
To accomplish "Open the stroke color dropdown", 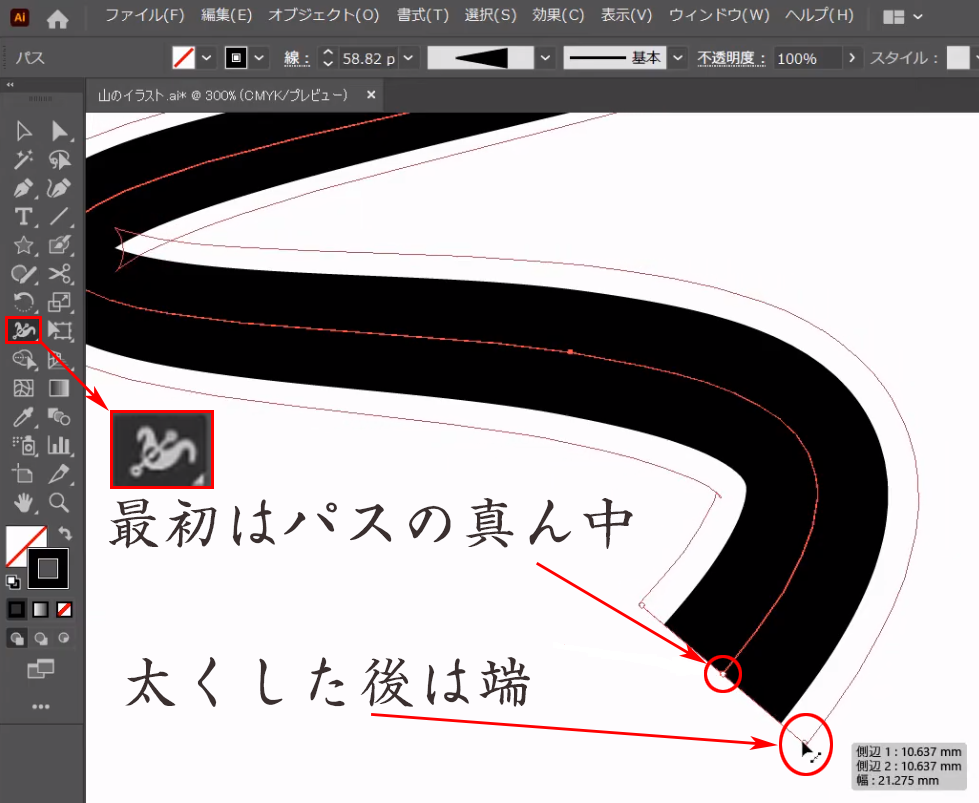I will pos(260,58).
